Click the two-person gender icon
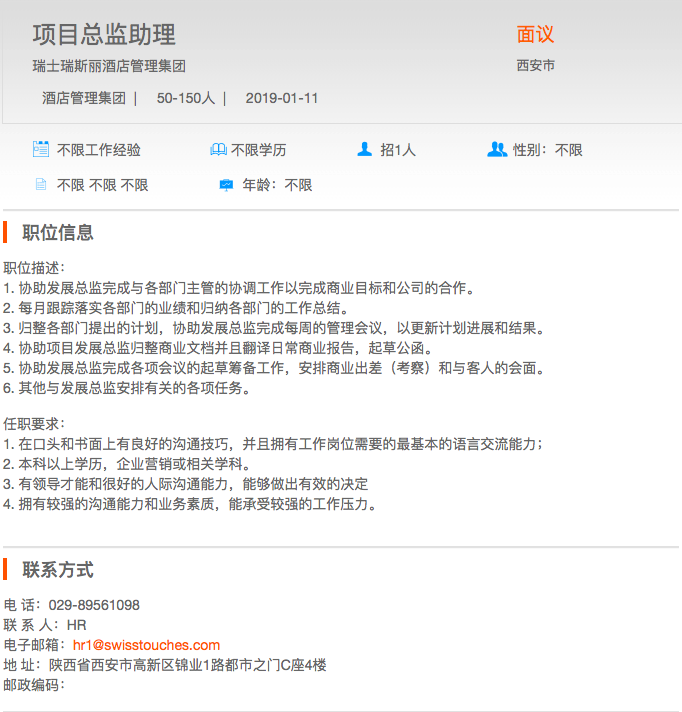The image size is (682, 712). click(497, 150)
